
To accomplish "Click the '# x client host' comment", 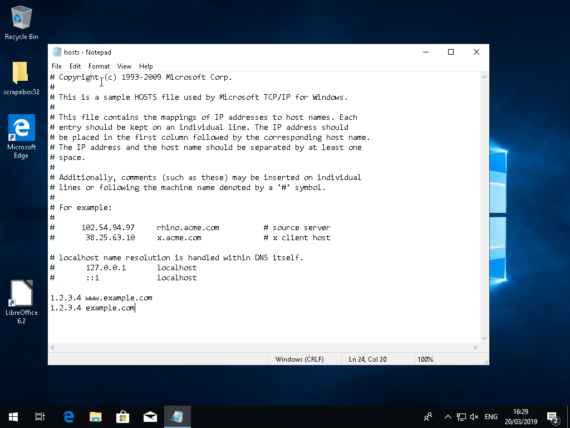I will pyautogui.click(x=297, y=238).
